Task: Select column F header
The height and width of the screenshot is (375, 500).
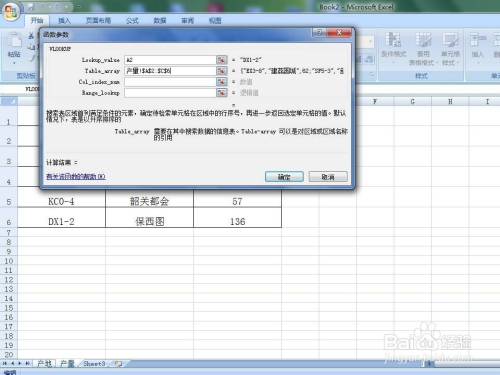Action: 375,101
